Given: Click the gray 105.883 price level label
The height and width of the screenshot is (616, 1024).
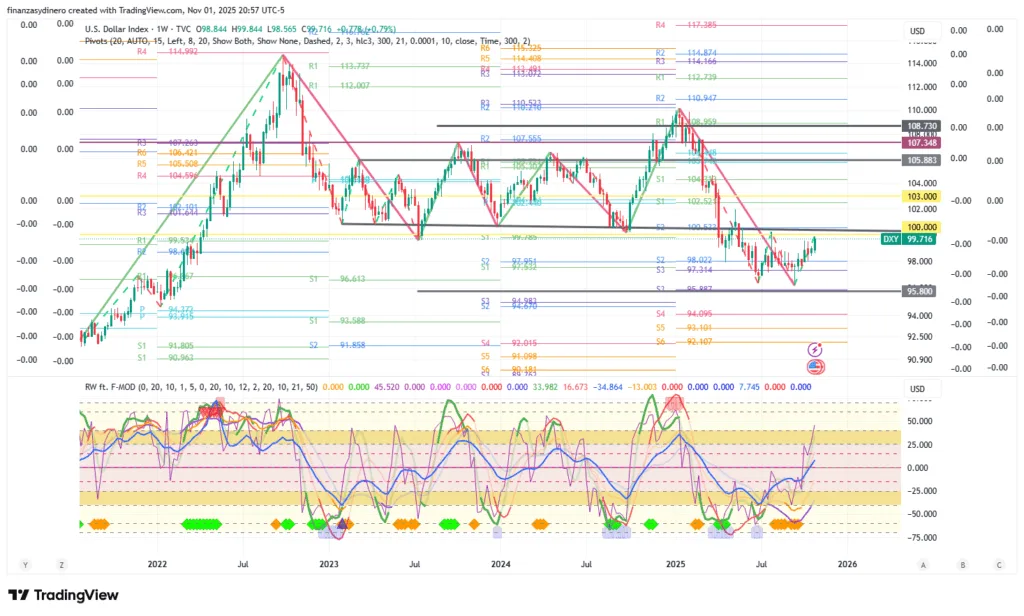Looking at the screenshot, I should tap(920, 160).
